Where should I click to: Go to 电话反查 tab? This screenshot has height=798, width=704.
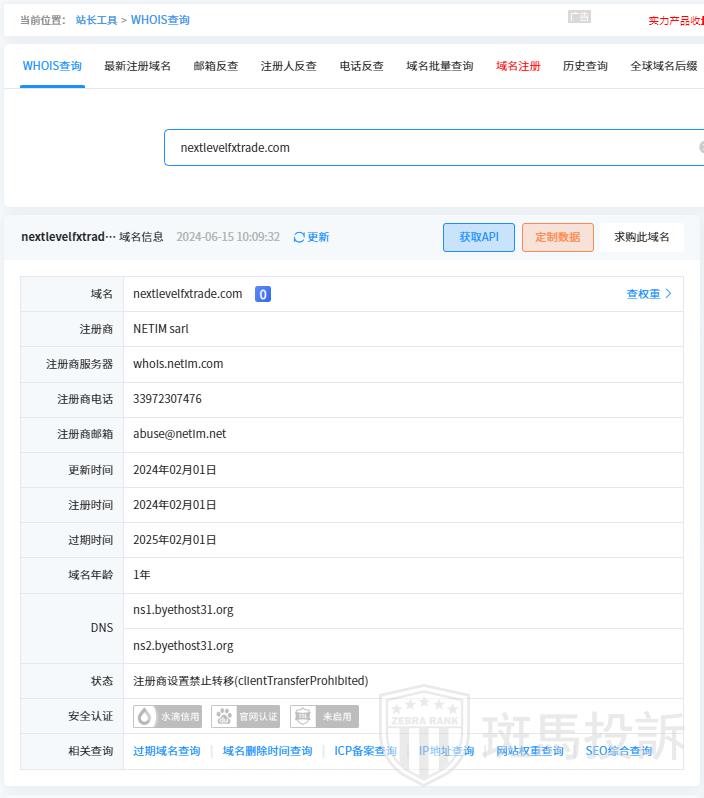pyautogui.click(x=361, y=66)
